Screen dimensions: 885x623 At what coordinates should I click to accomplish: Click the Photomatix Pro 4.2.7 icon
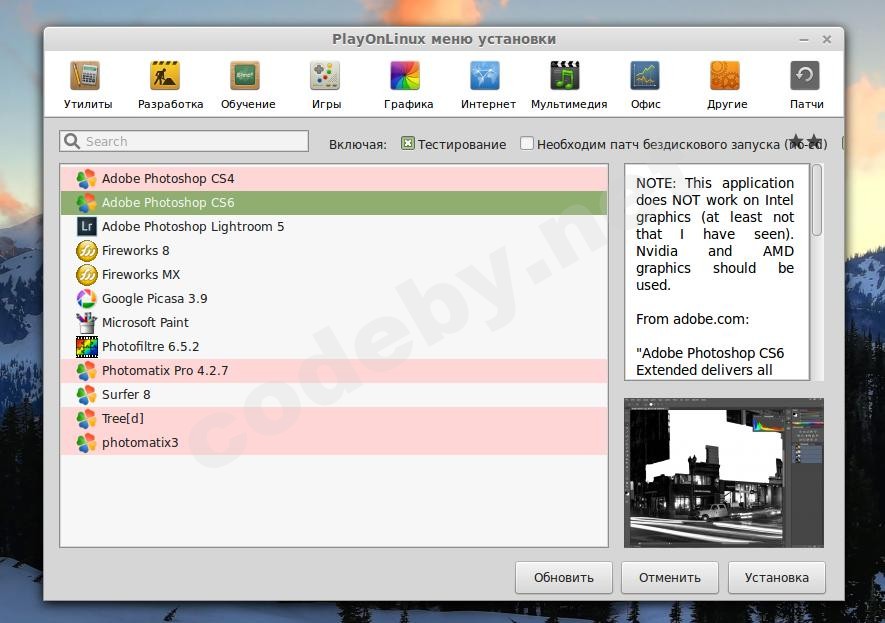click(86, 371)
